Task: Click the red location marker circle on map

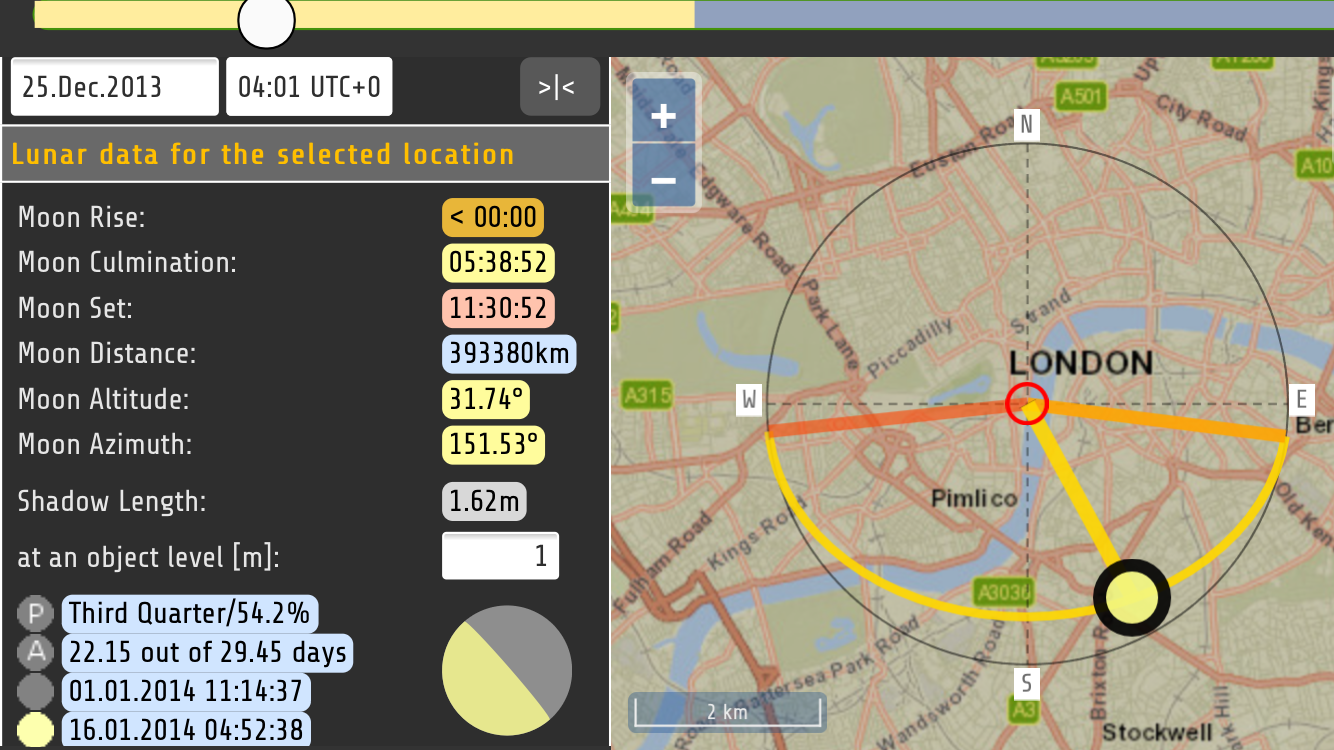Action: coord(1027,403)
